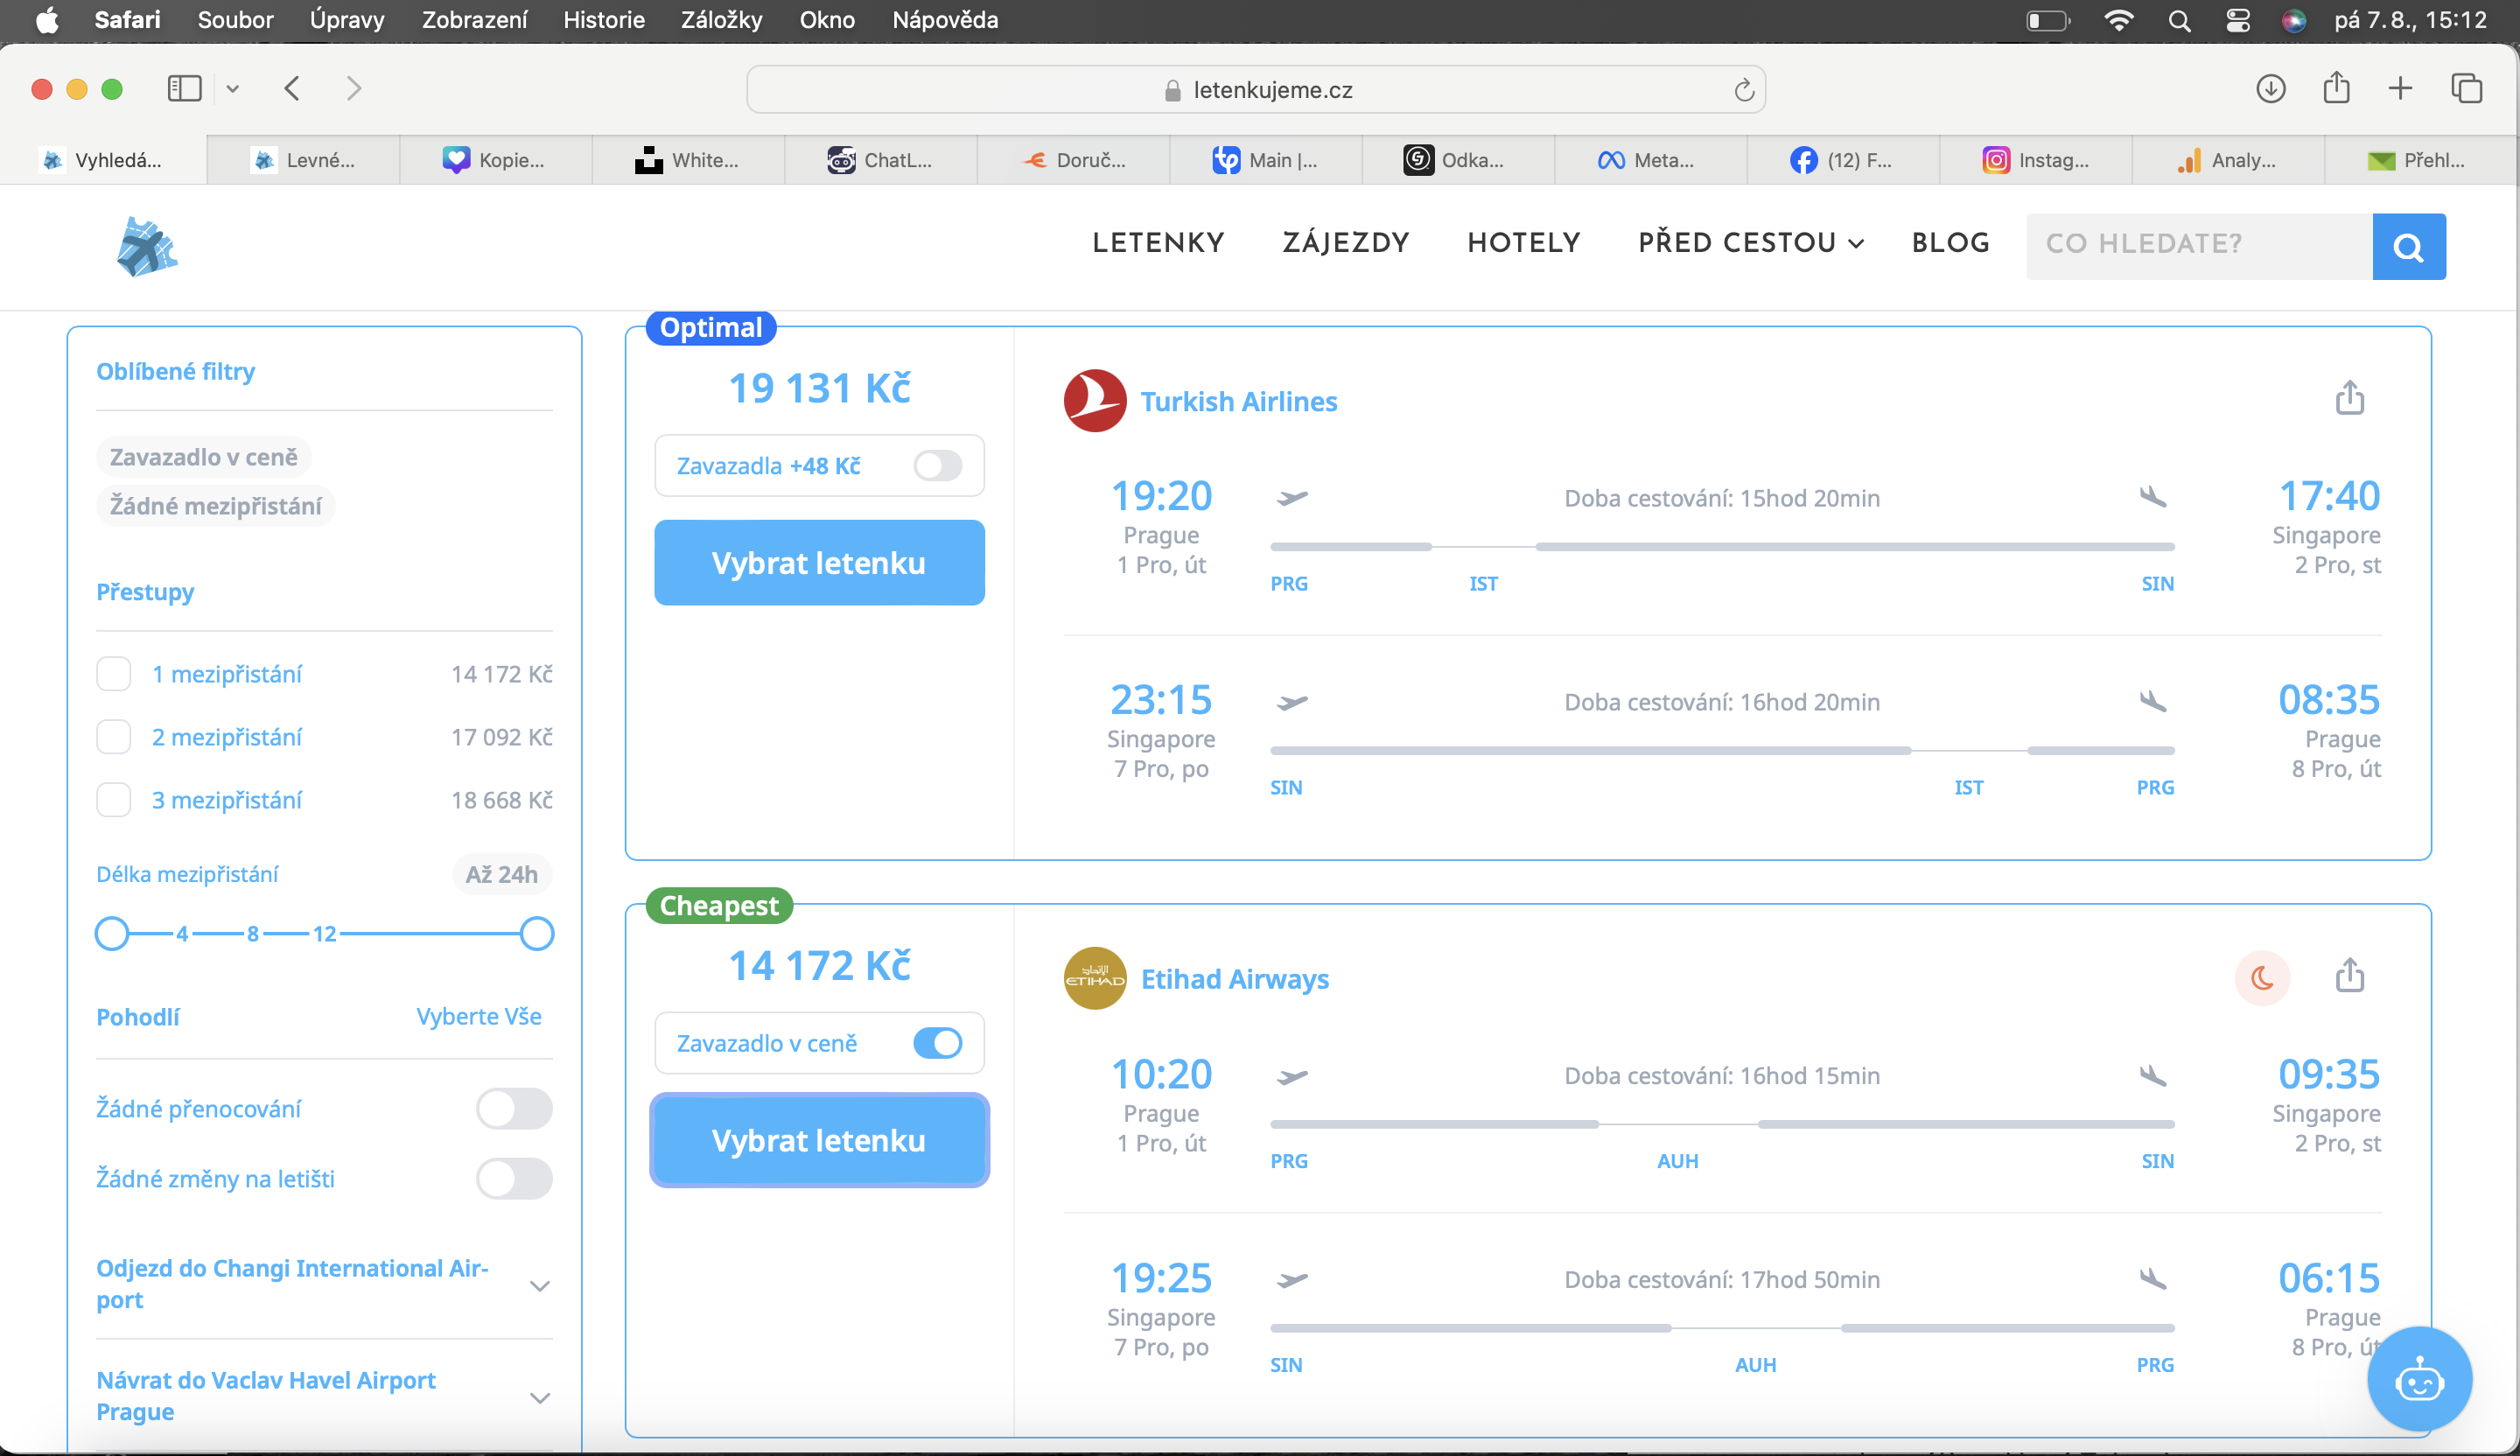The image size is (2520, 1456).
Task: Open BLOG navigation link
Action: (x=1950, y=243)
